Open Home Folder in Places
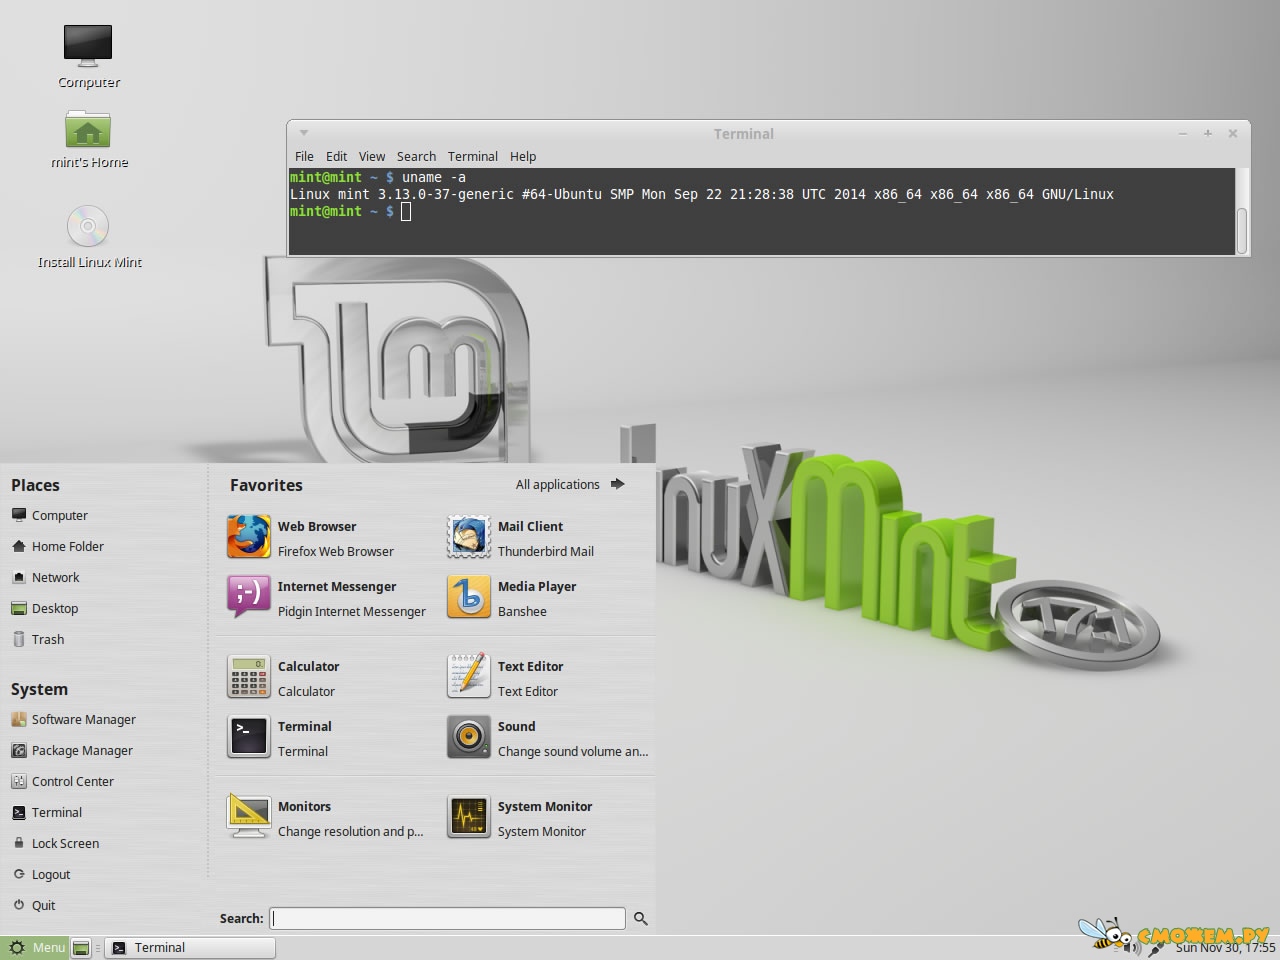The width and height of the screenshot is (1280, 960). pyautogui.click(x=58, y=546)
